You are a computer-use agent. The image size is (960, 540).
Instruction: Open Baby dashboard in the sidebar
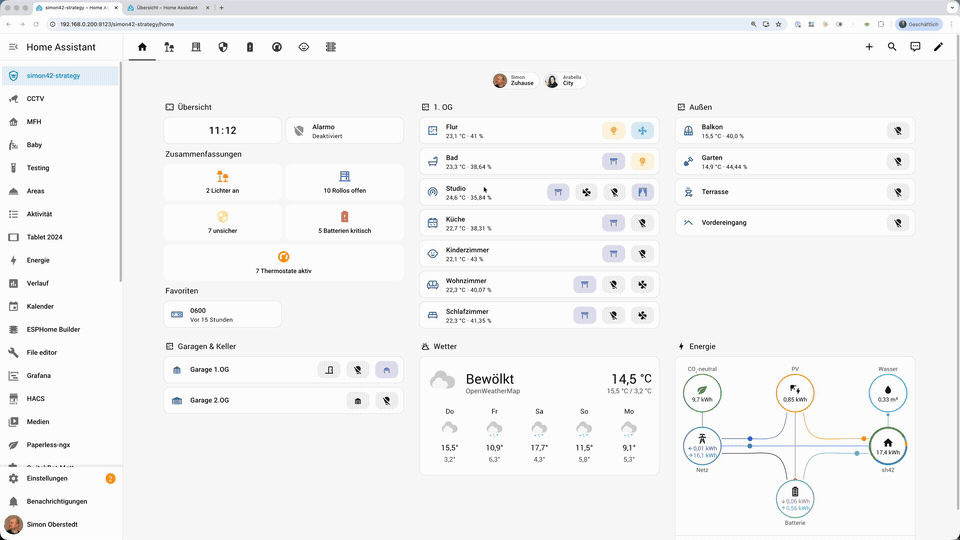coord(60,144)
